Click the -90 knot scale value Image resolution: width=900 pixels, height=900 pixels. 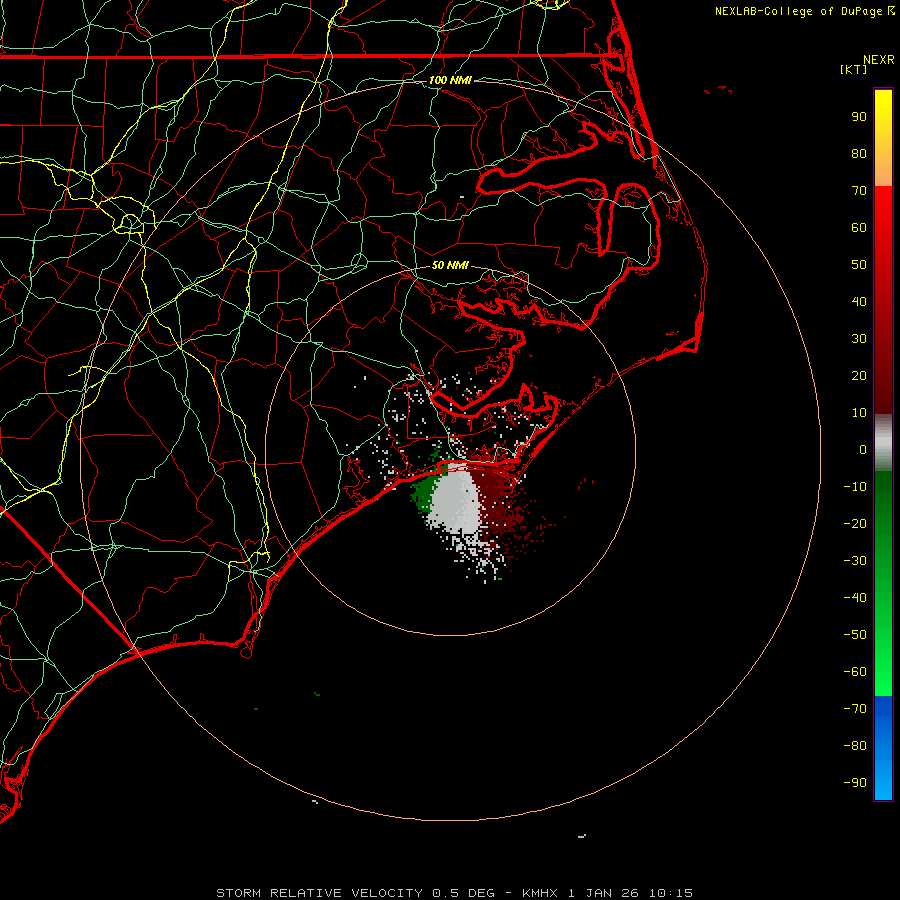(855, 783)
